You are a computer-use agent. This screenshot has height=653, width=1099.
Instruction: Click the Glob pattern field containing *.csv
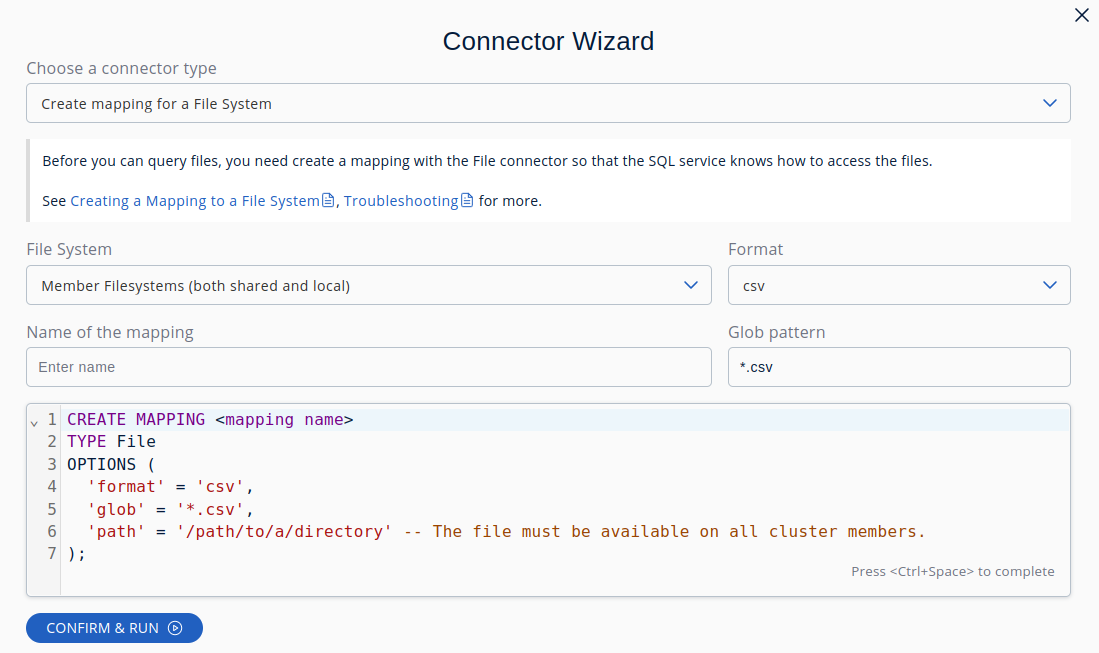click(898, 367)
